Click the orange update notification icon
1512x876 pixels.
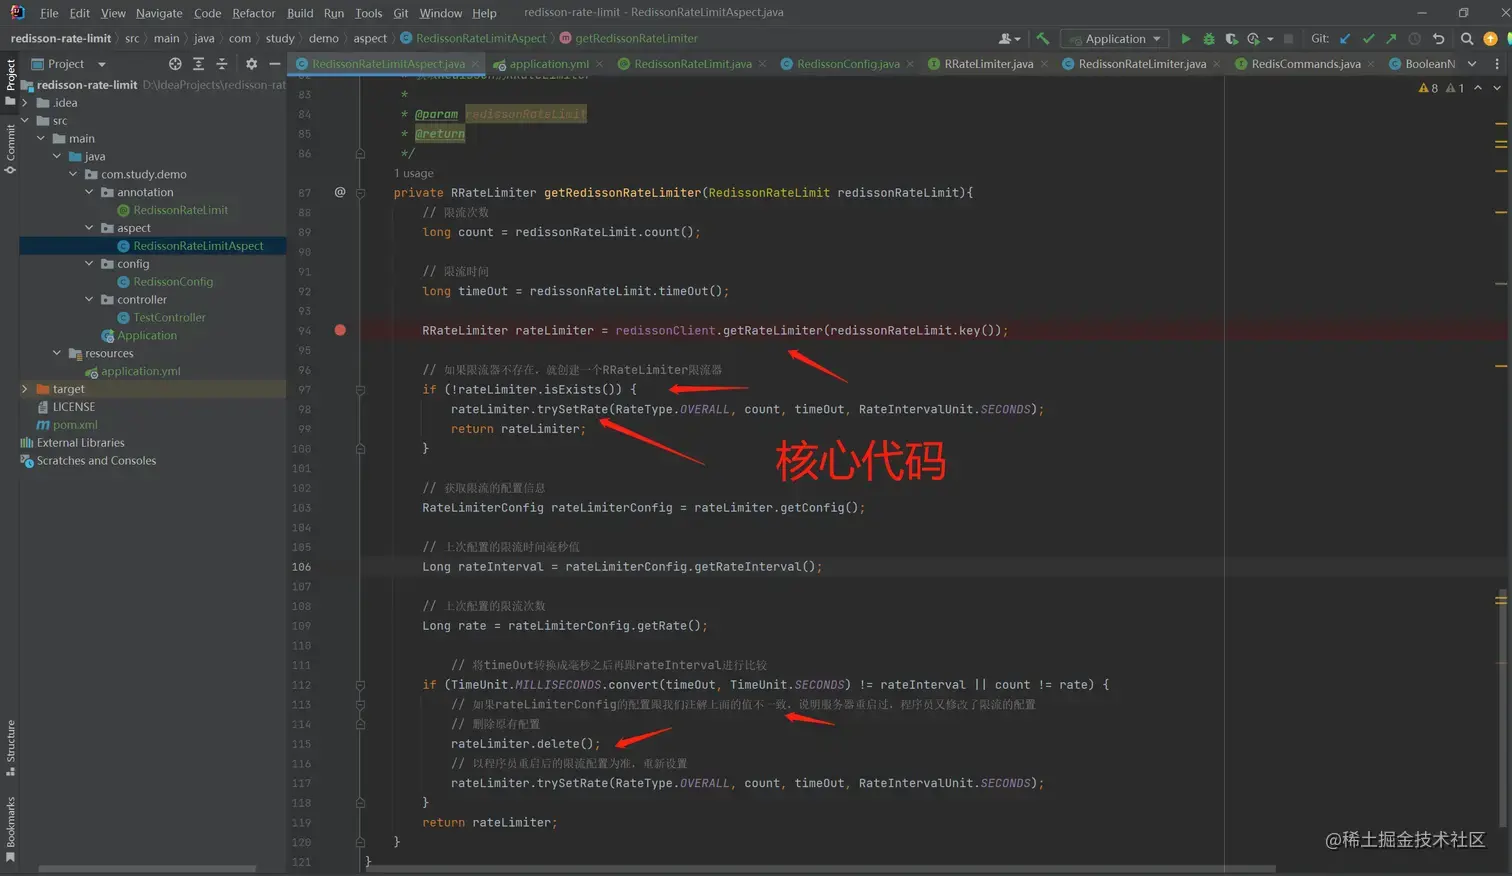[1490, 39]
